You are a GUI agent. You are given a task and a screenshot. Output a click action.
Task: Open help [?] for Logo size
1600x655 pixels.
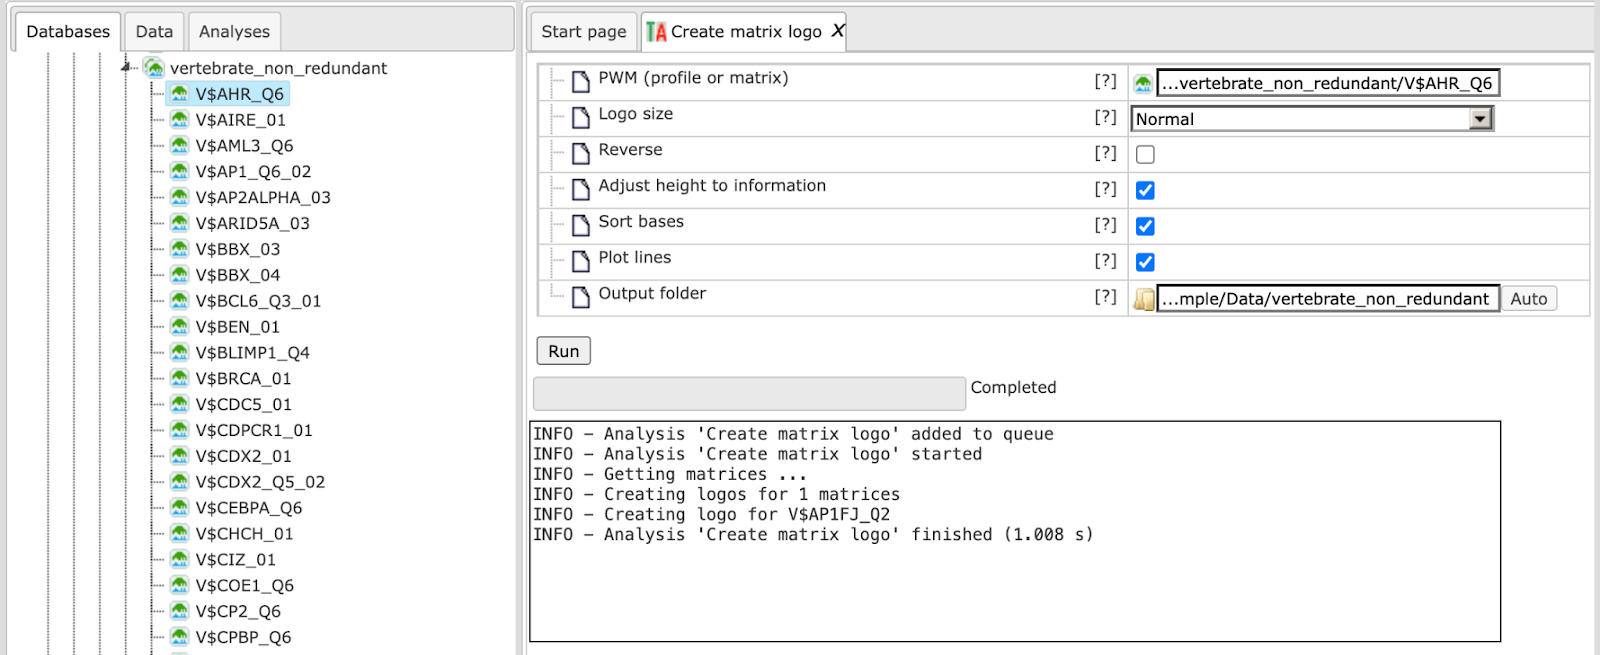coord(1105,117)
